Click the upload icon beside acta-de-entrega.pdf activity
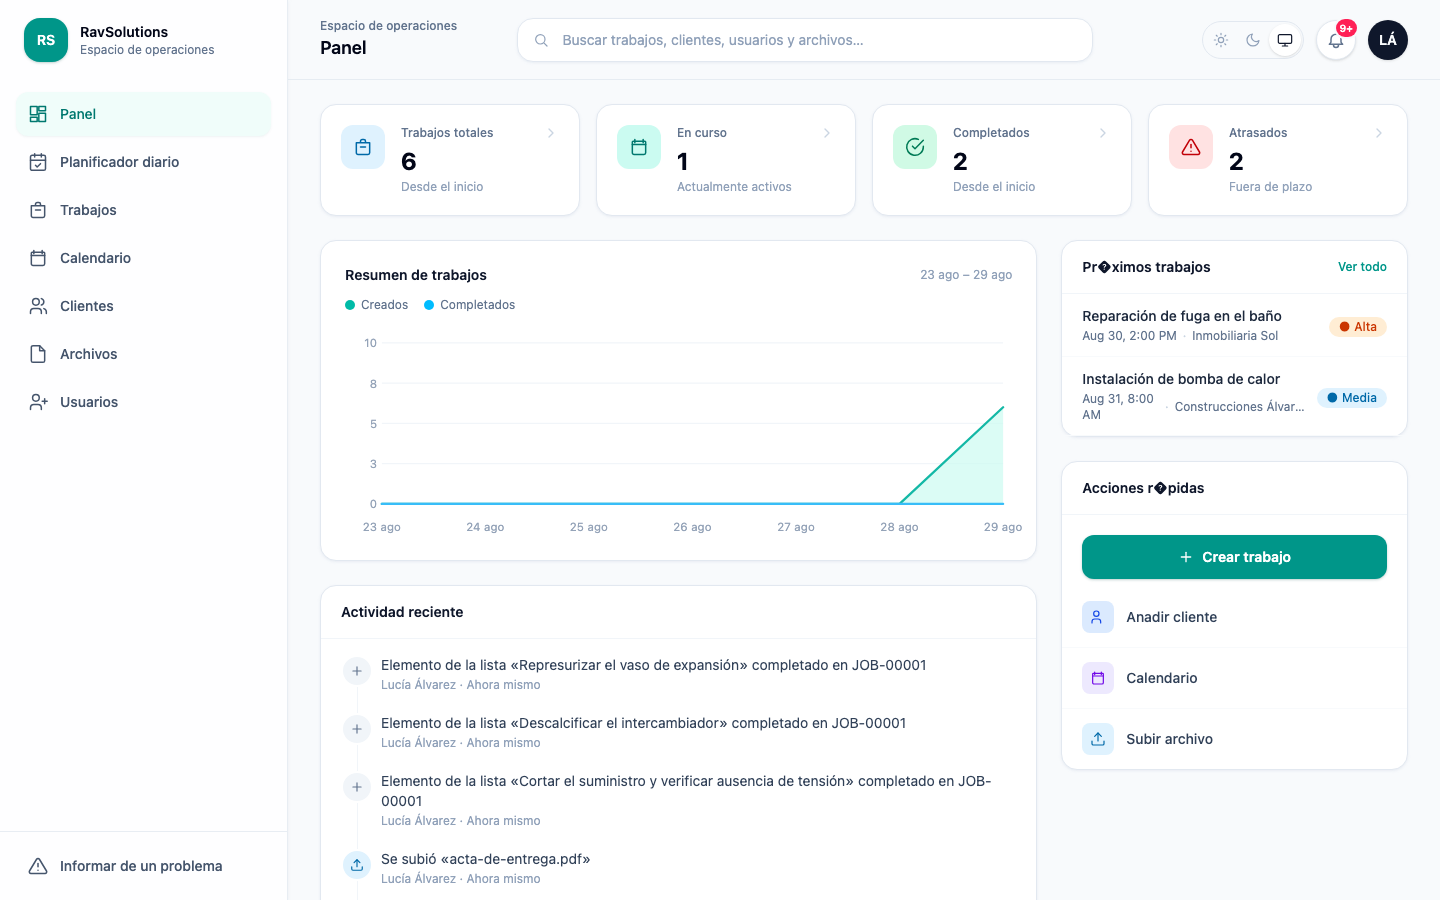The width and height of the screenshot is (1440, 900). point(357,865)
